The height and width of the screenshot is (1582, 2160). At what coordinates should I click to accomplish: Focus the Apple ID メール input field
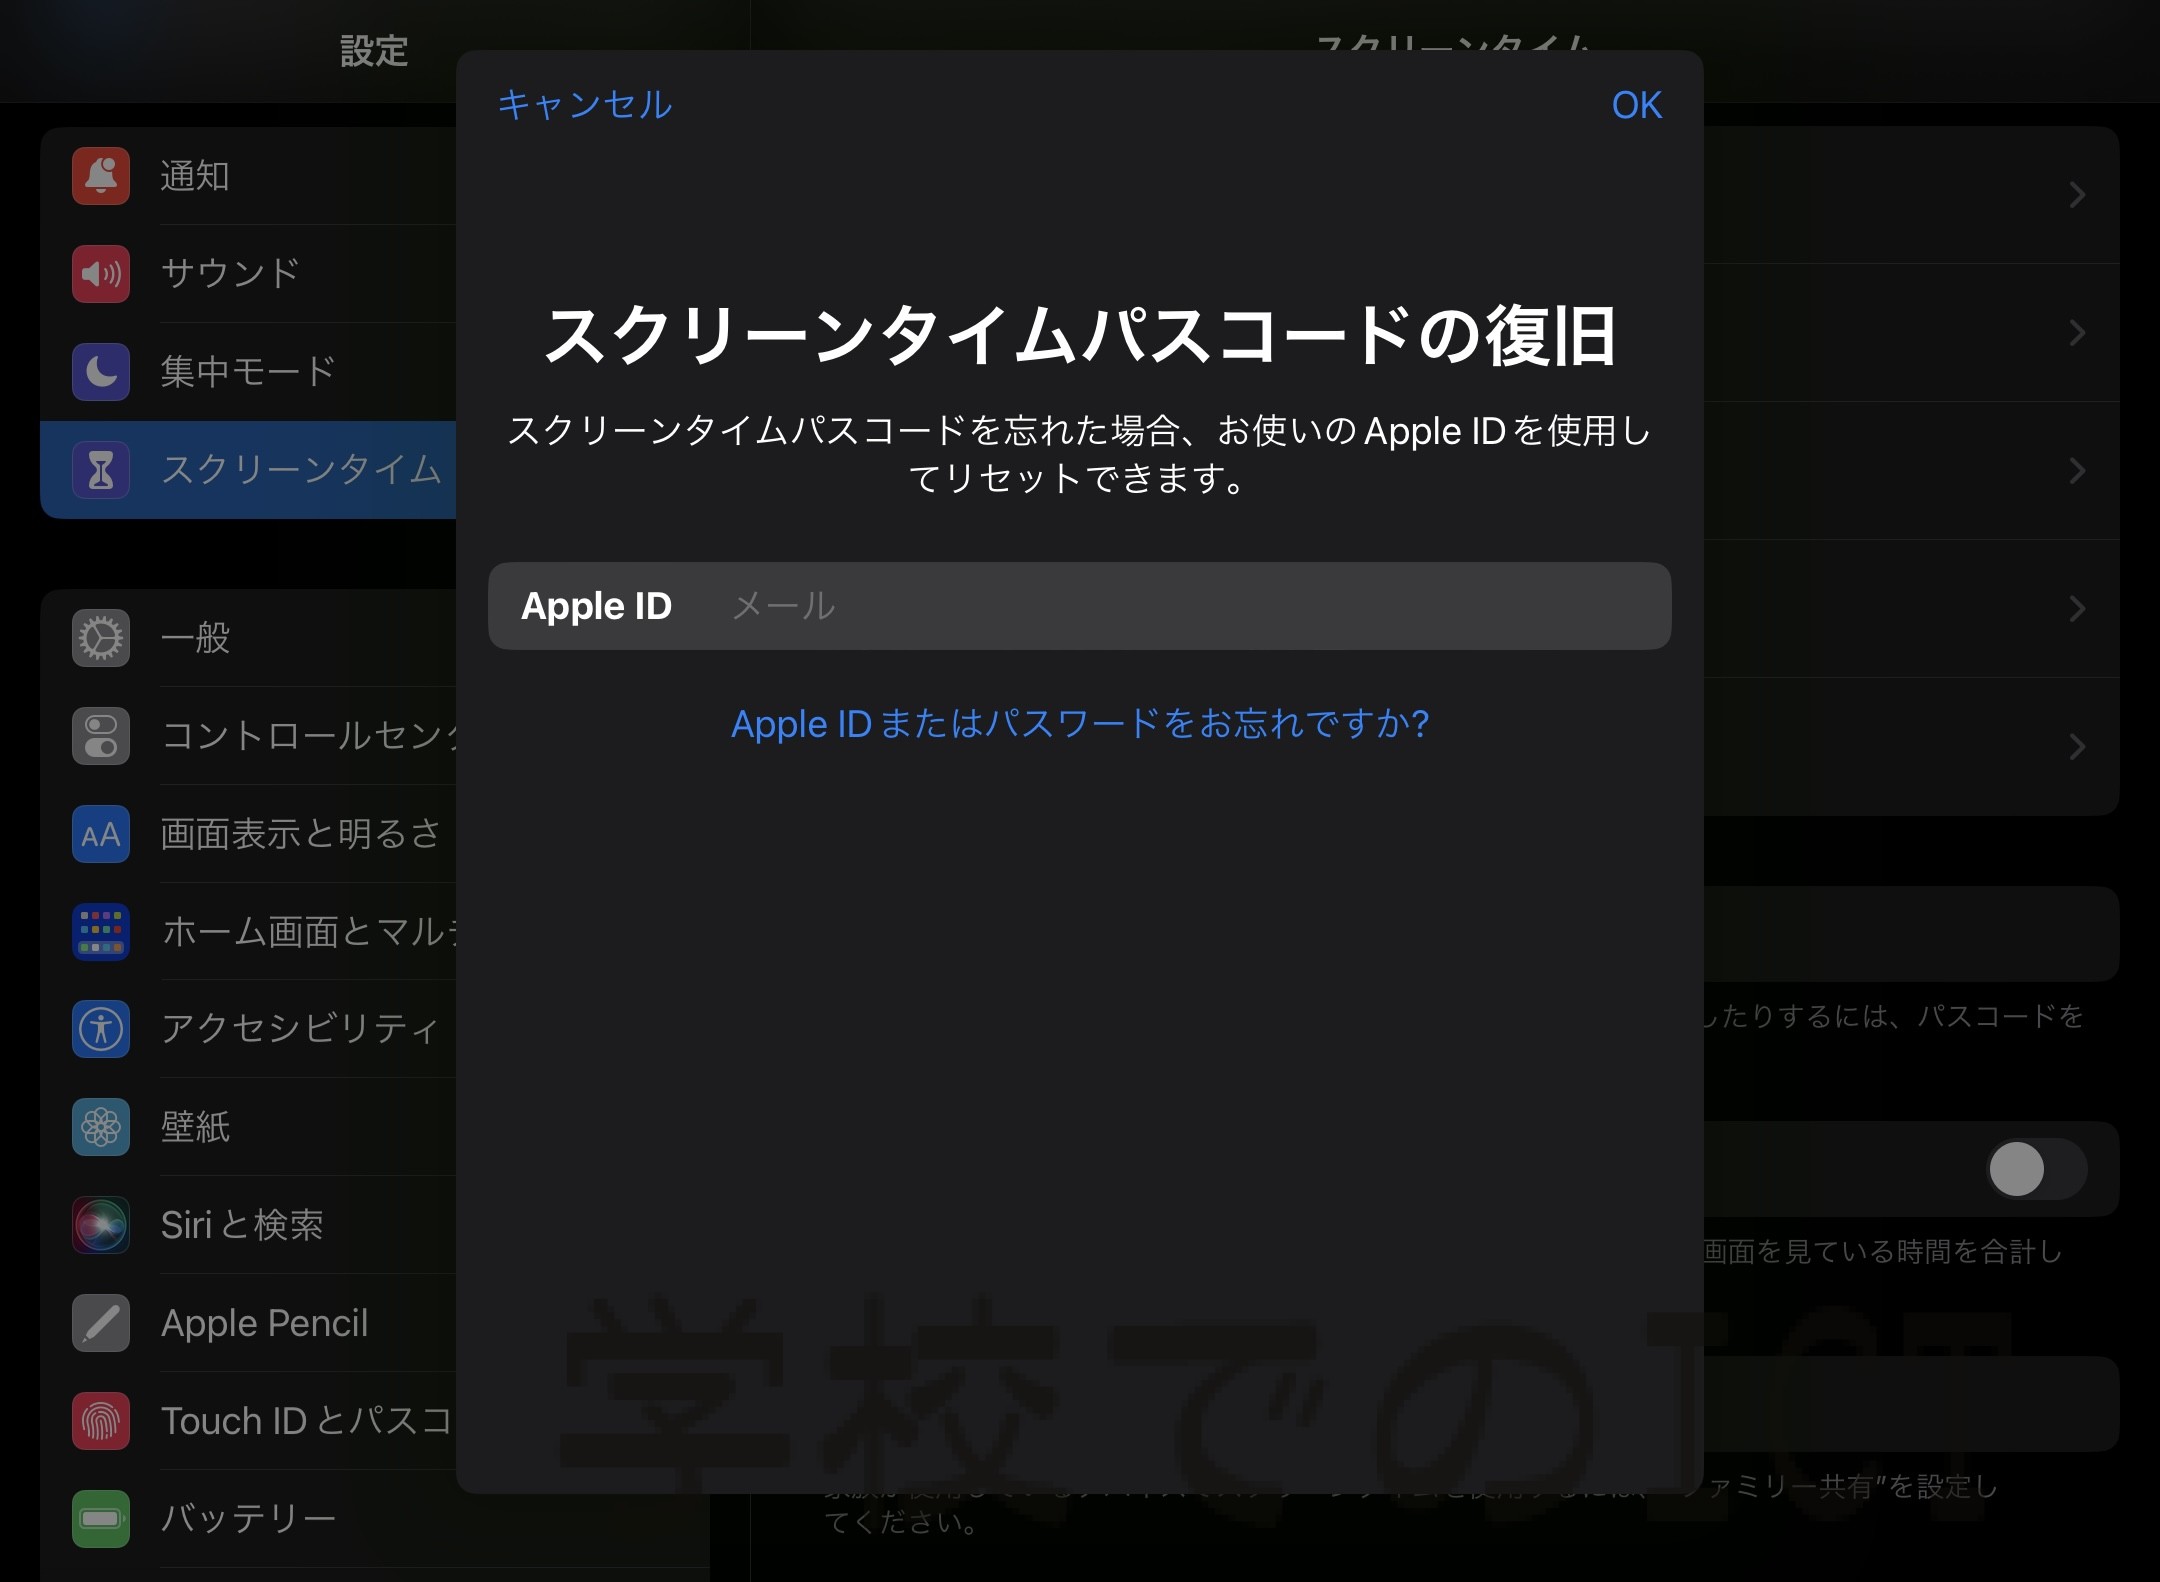pyautogui.click(x=1079, y=606)
